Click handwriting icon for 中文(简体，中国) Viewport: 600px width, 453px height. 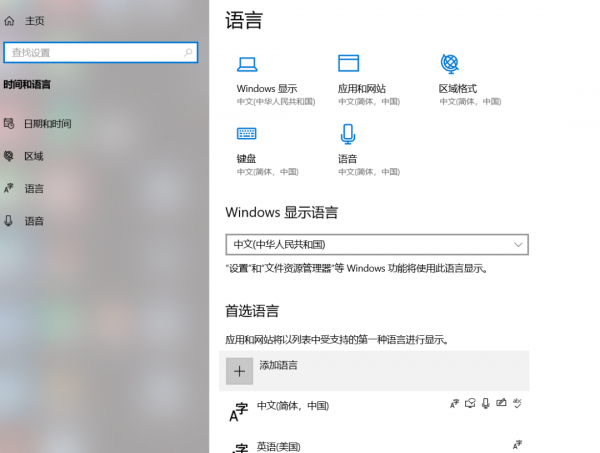coord(501,403)
